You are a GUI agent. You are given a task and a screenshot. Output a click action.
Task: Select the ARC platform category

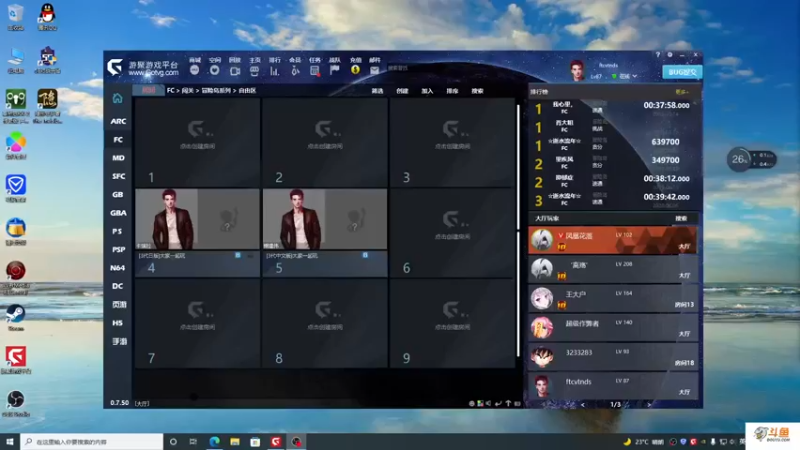pyautogui.click(x=118, y=121)
